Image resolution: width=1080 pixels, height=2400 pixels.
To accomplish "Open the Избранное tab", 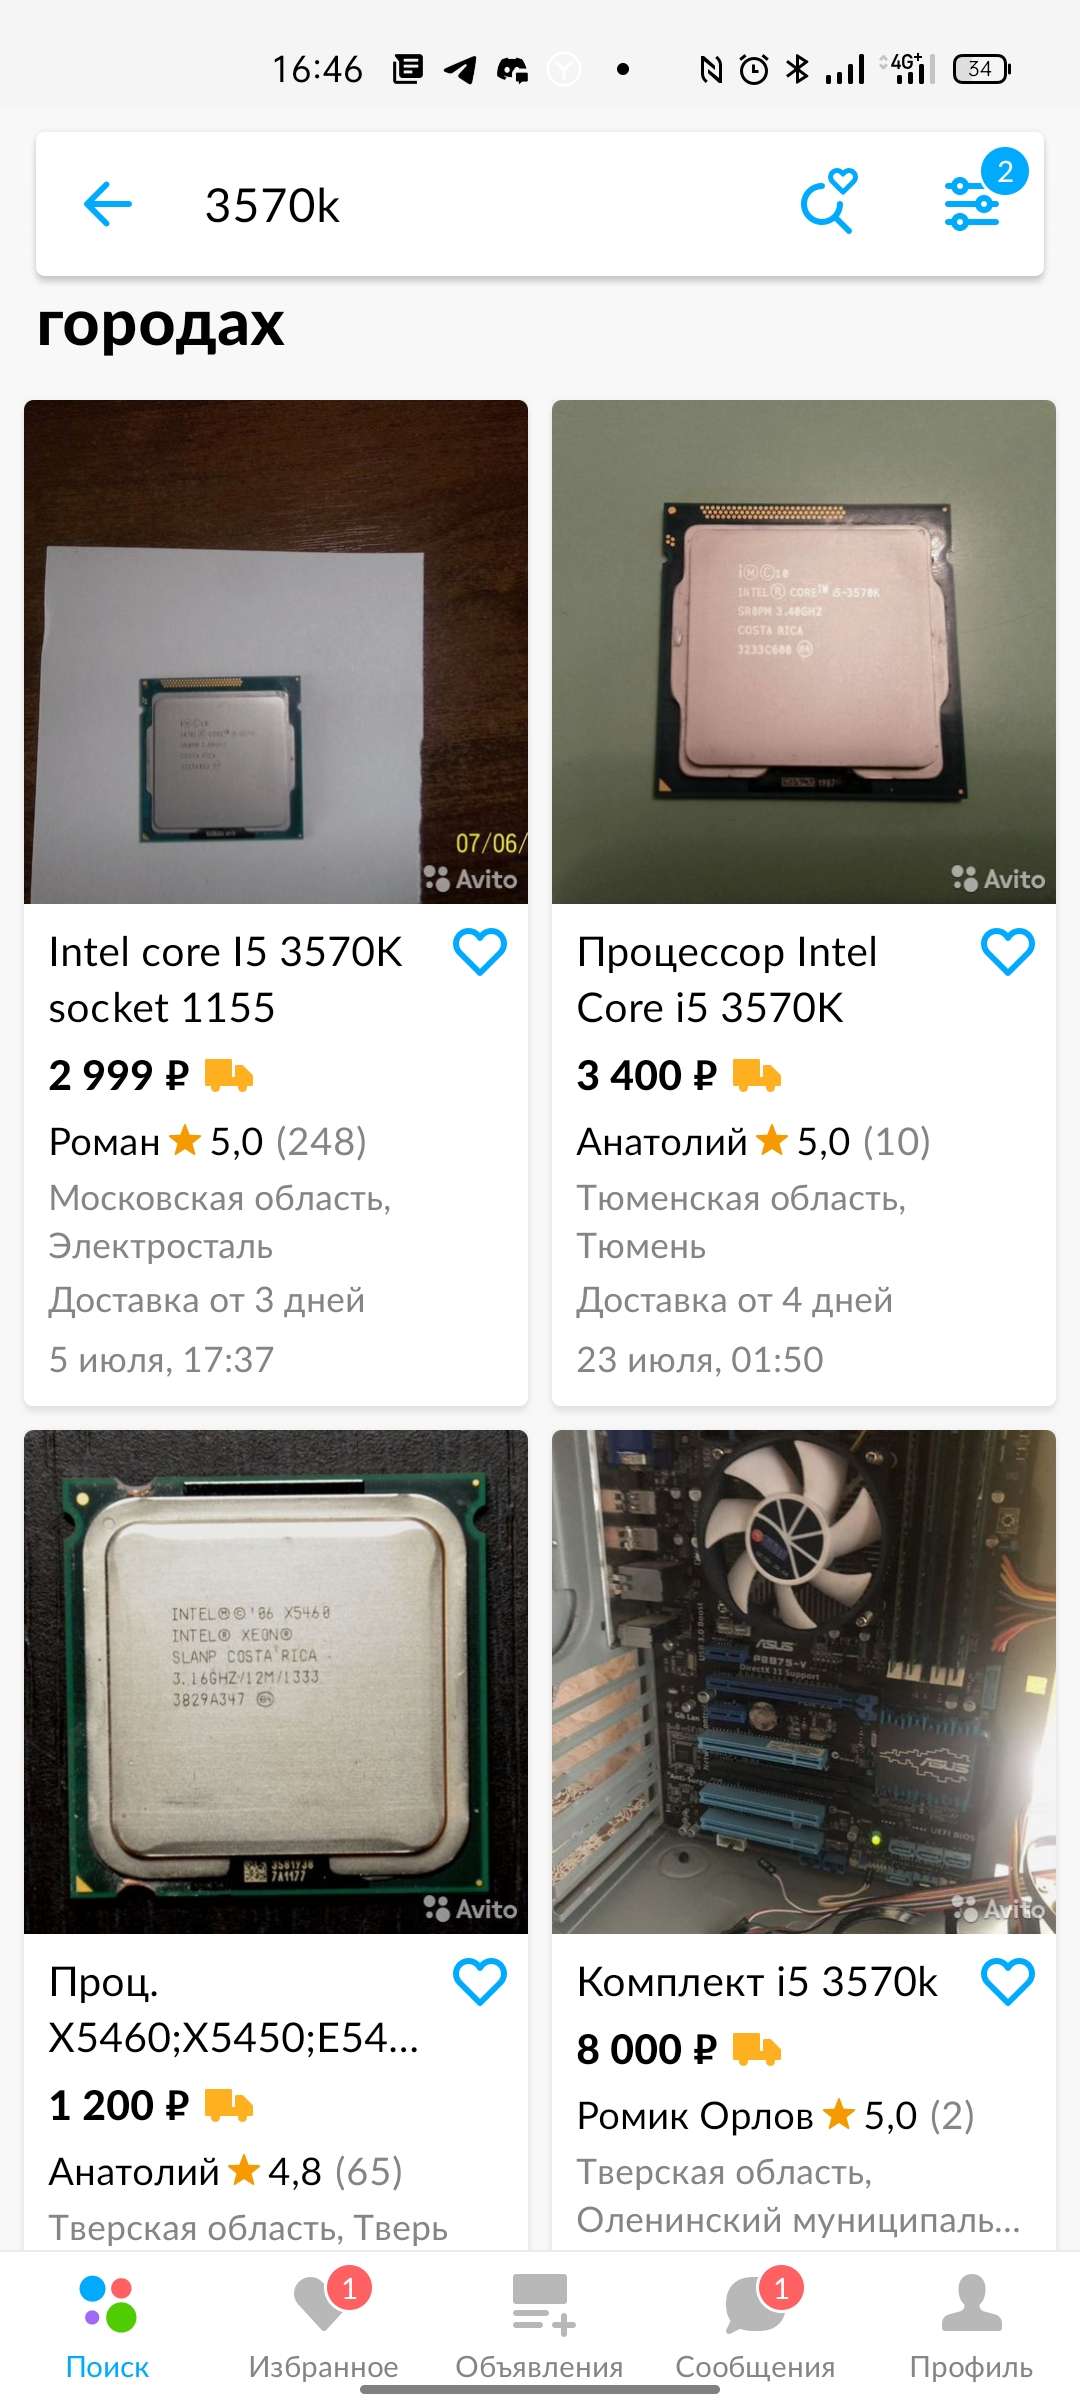I will click(x=323, y=2327).
